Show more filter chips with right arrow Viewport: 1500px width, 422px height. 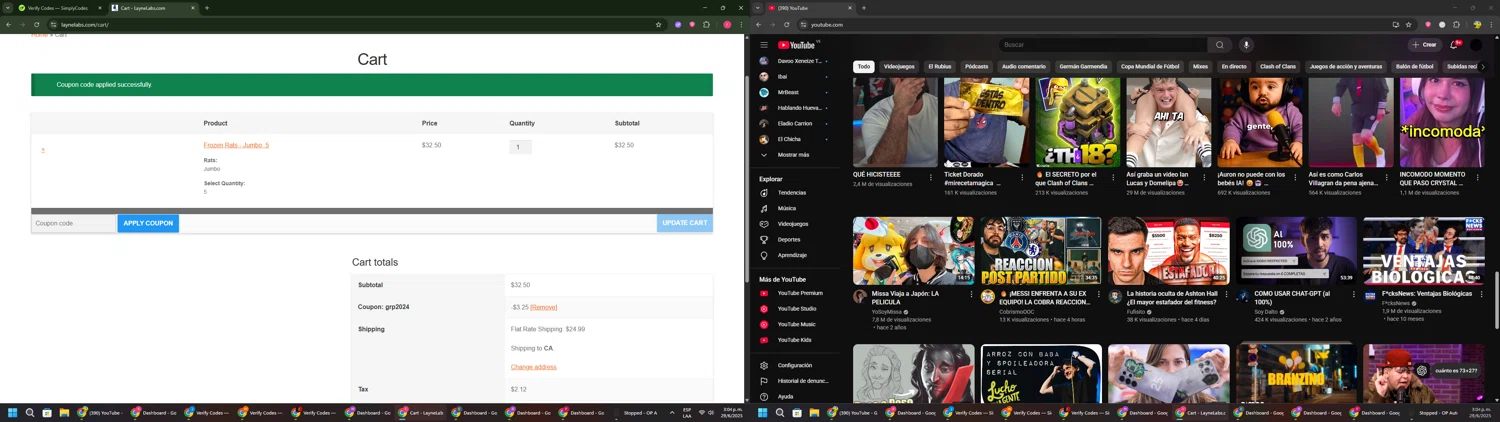click(x=1482, y=67)
